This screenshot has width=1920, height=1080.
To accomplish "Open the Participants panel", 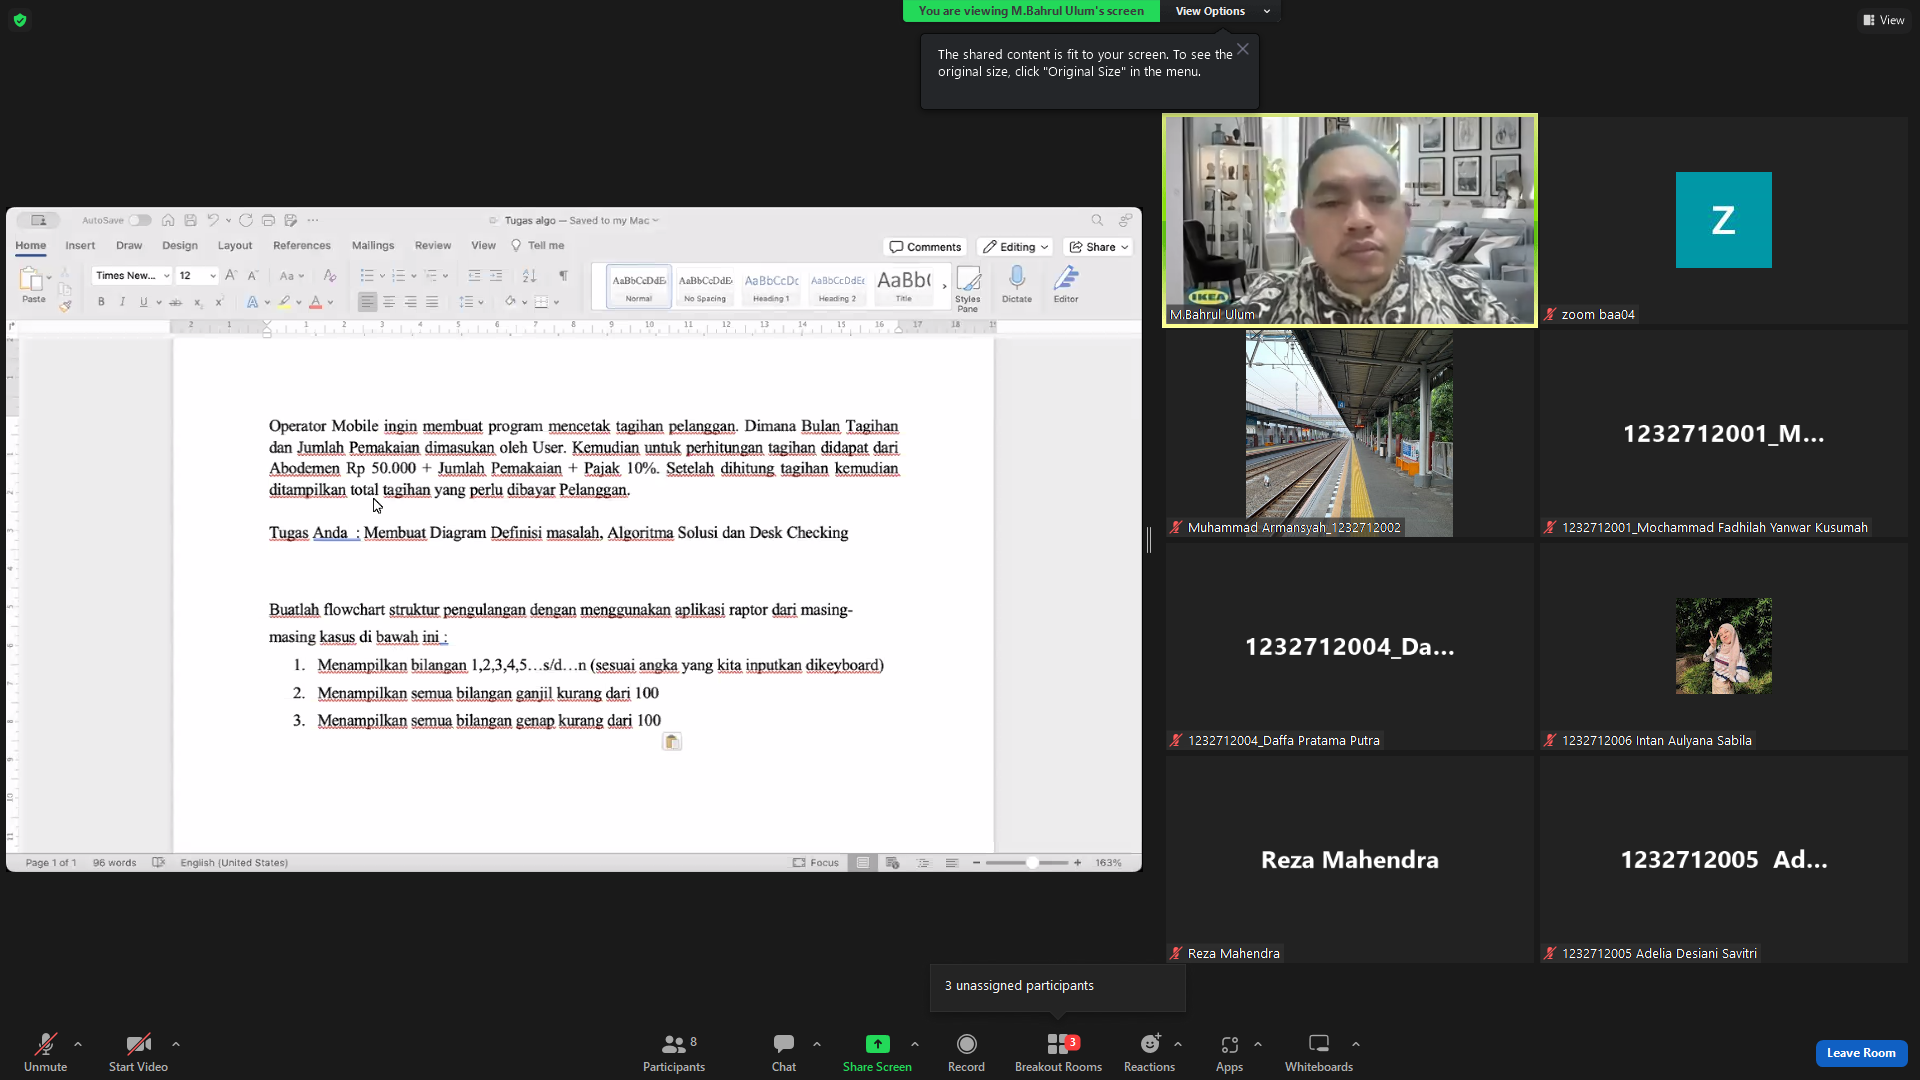I will (674, 1052).
